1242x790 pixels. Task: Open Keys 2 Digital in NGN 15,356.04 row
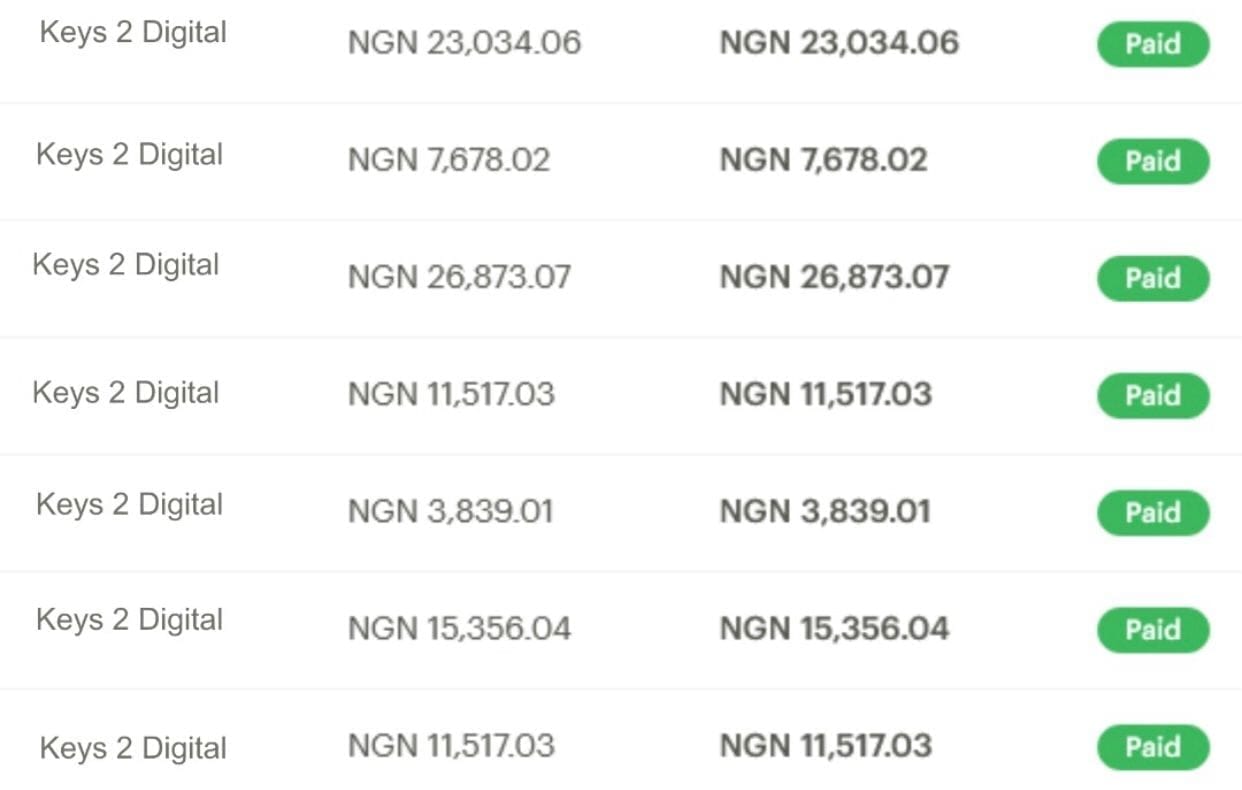(x=129, y=620)
